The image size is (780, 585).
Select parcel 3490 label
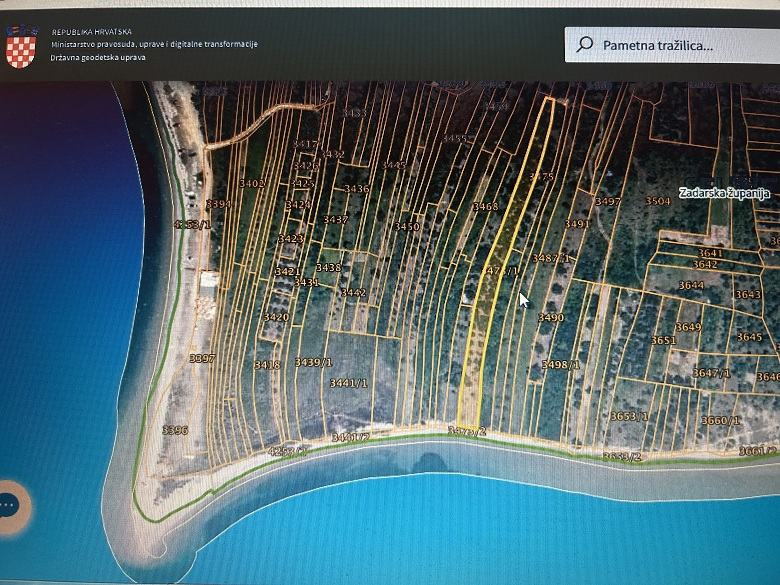pyautogui.click(x=551, y=317)
